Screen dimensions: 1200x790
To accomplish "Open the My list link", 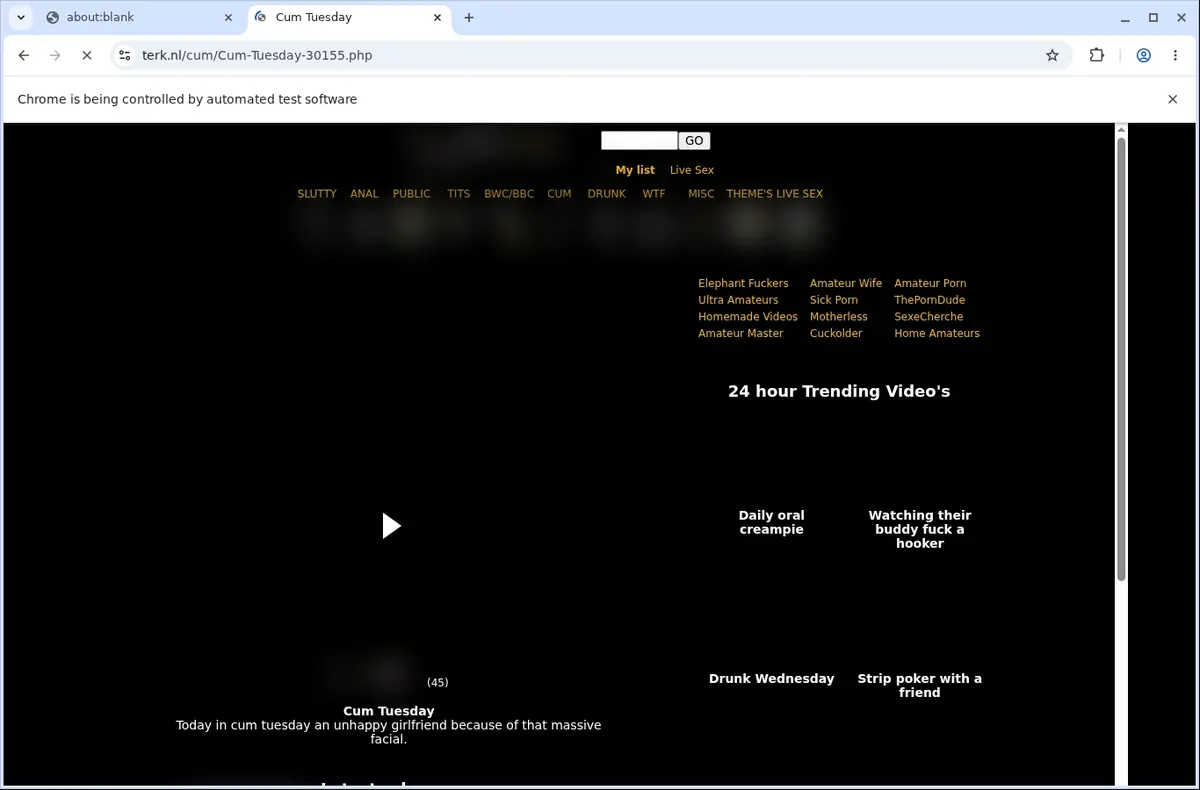I will pyautogui.click(x=635, y=170).
